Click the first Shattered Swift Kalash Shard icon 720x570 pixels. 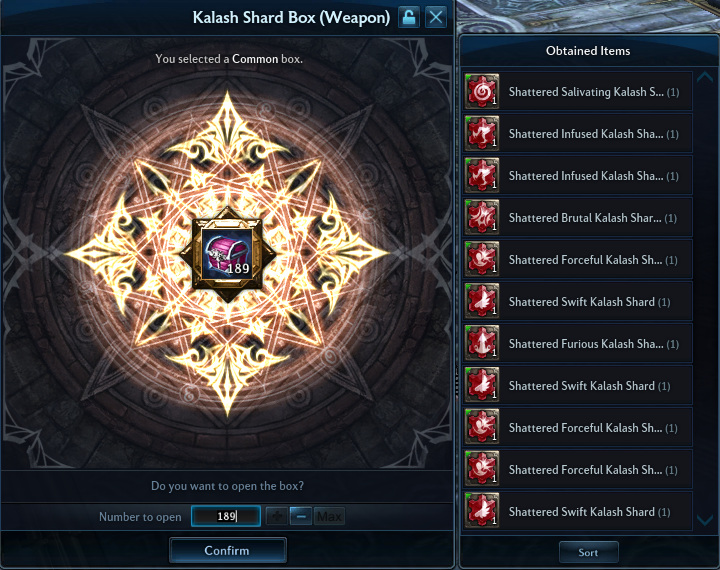click(x=482, y=301)
